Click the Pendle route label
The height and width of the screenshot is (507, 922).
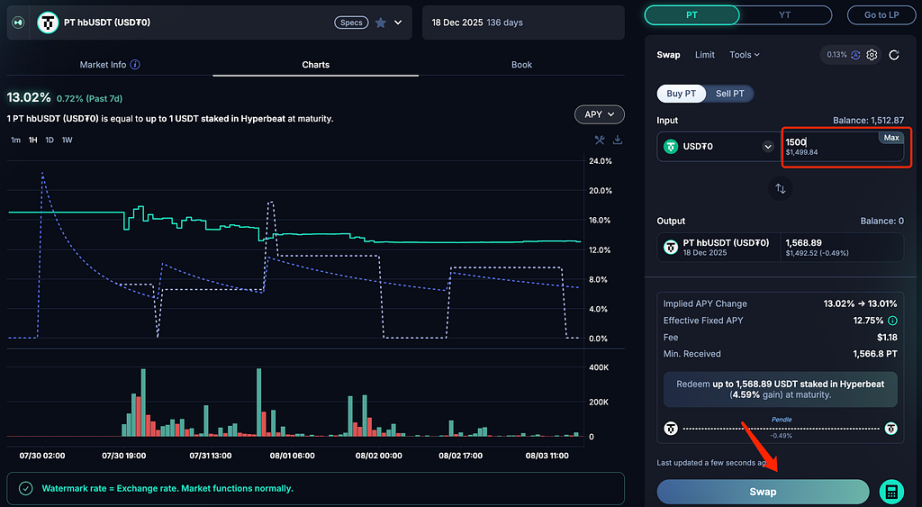[x=781, y=419]
